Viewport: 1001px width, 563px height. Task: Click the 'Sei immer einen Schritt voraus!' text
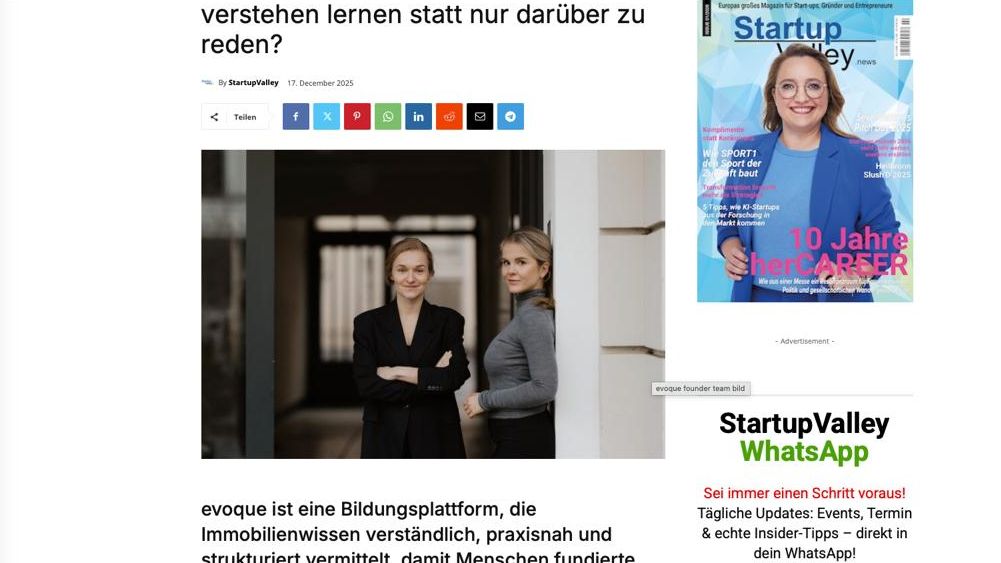(804, 493)
